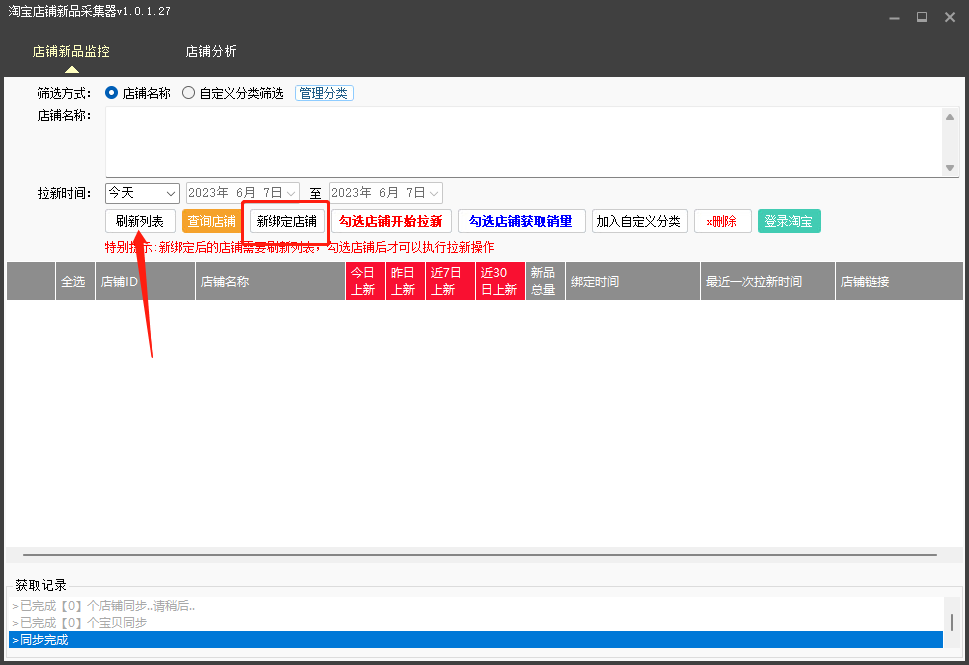Expand the 今天 time range dropdown
This screenshot has height=665, width=969.
[142, 193]
